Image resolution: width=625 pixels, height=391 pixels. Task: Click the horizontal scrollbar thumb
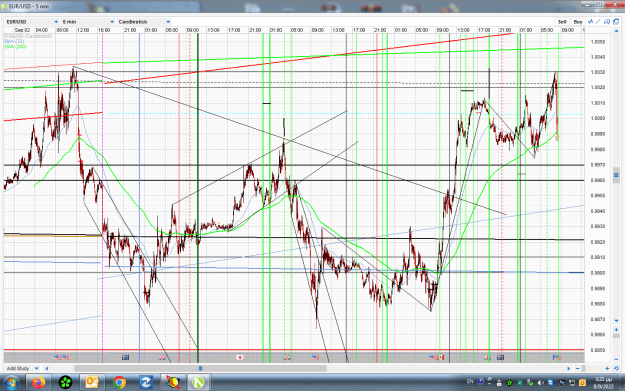click(200, 368)
